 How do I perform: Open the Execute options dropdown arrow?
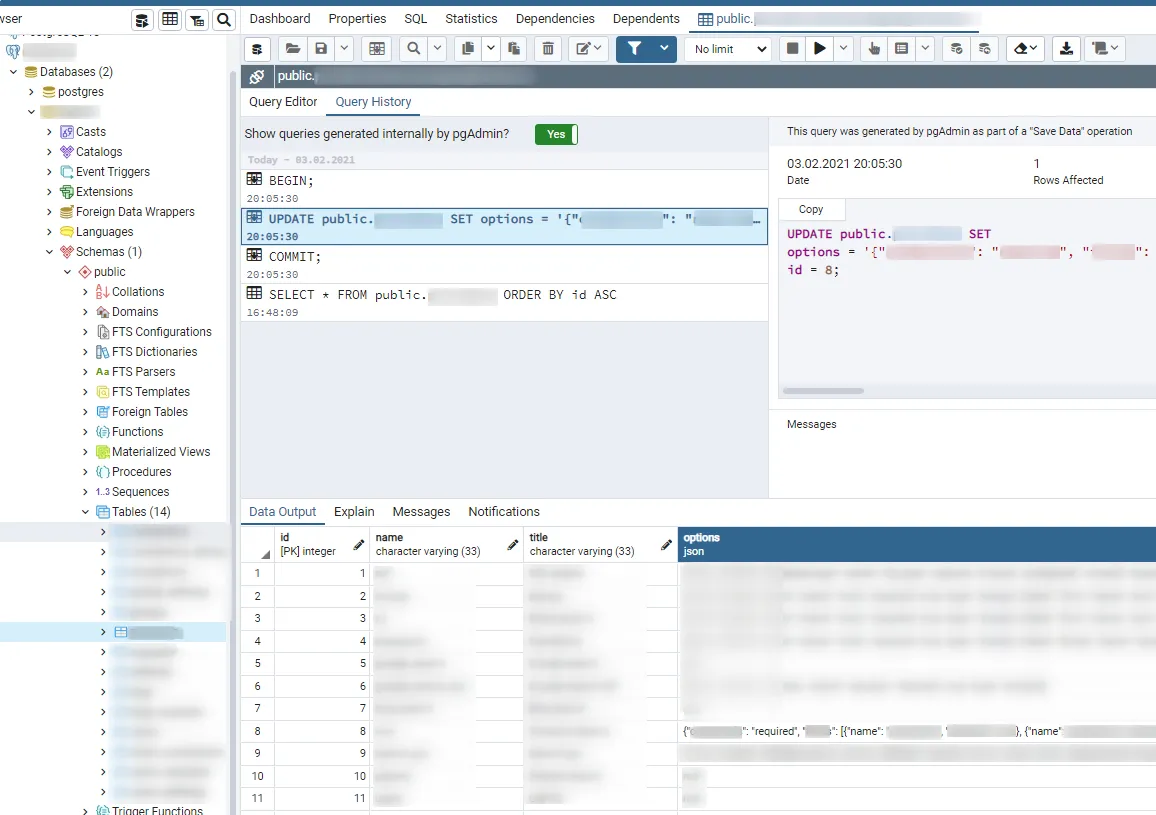[x=843, y=49]
